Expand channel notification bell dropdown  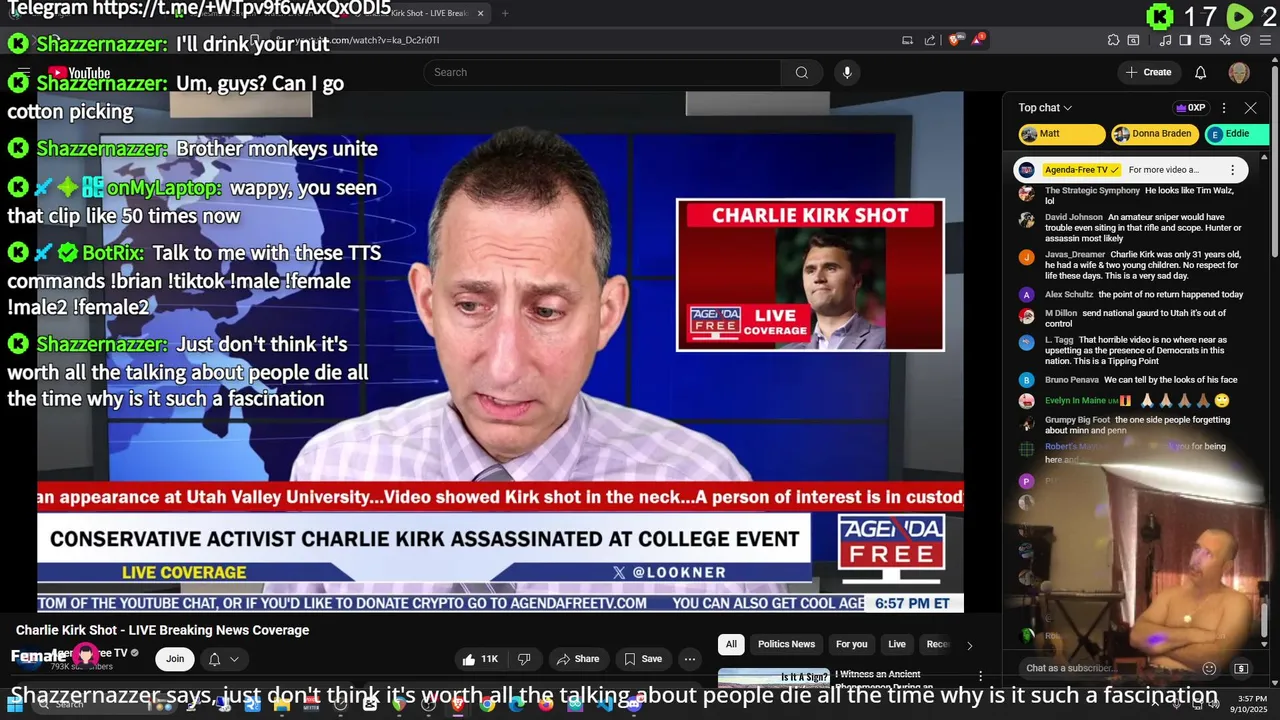pos(223,659)
